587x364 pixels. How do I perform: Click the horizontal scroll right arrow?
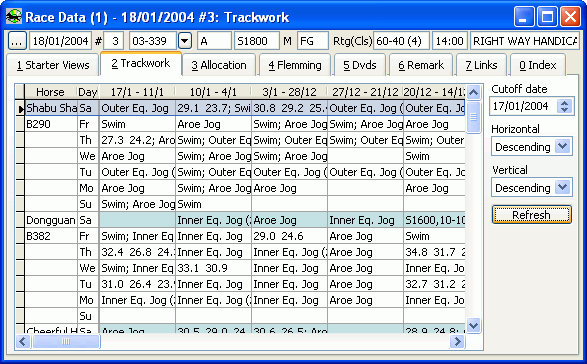point(457,342)
